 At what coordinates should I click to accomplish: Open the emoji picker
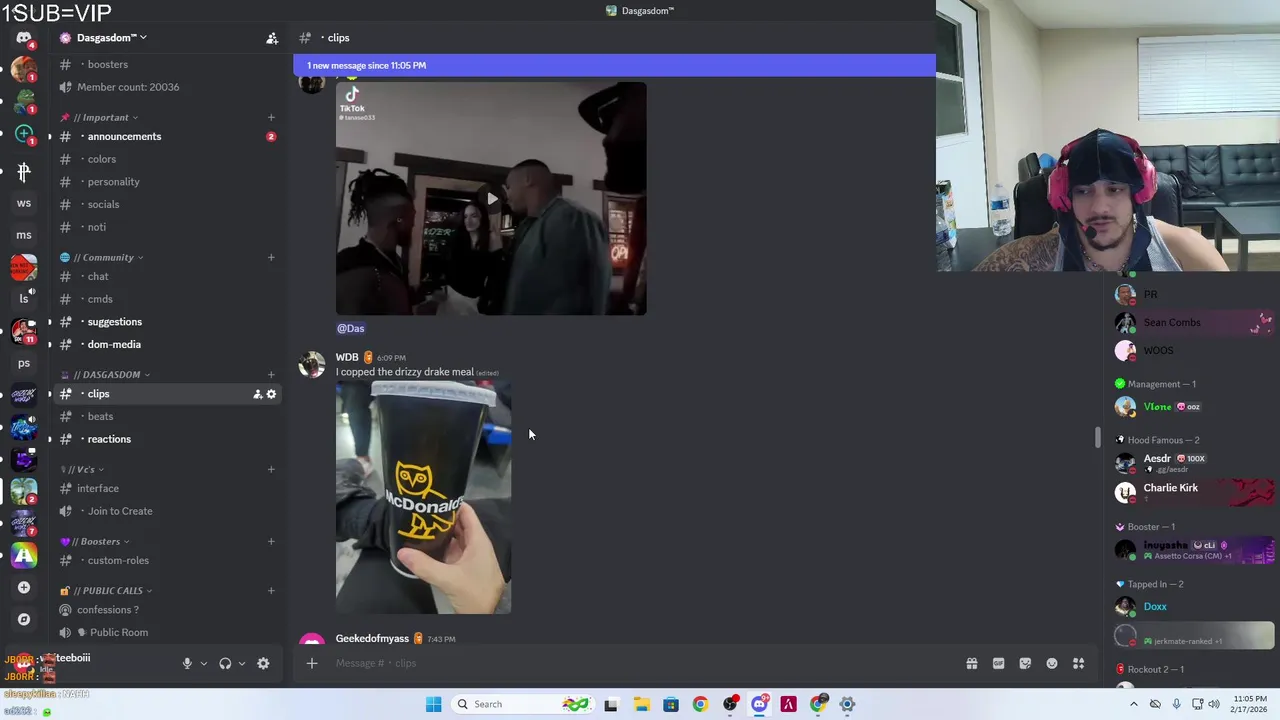point(1052,663)
